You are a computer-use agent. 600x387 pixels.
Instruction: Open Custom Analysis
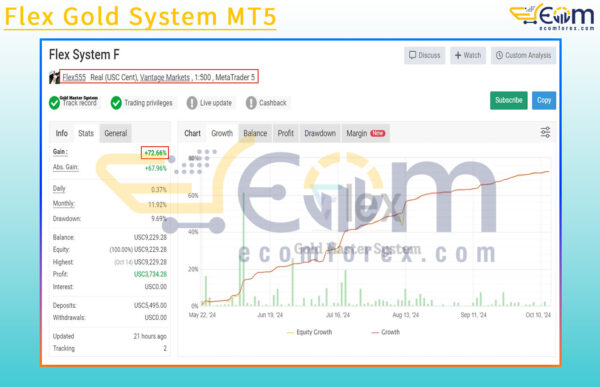point(523,56)
